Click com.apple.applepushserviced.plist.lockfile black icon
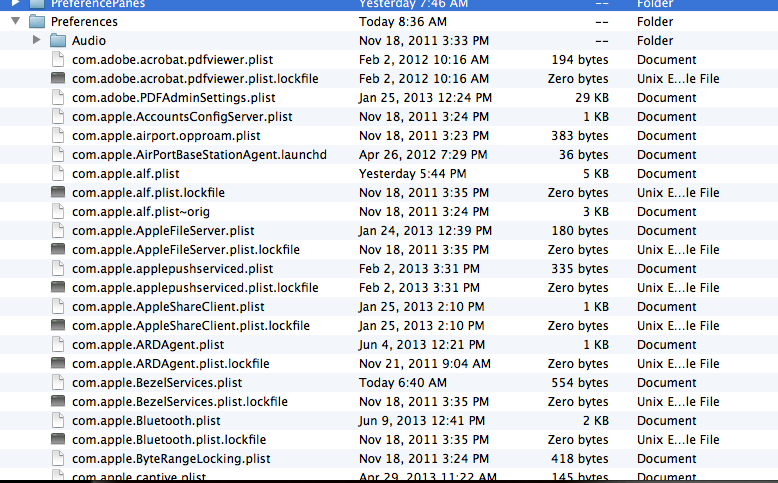The width and height of the screenshot is (778, 483). (58, 287)
